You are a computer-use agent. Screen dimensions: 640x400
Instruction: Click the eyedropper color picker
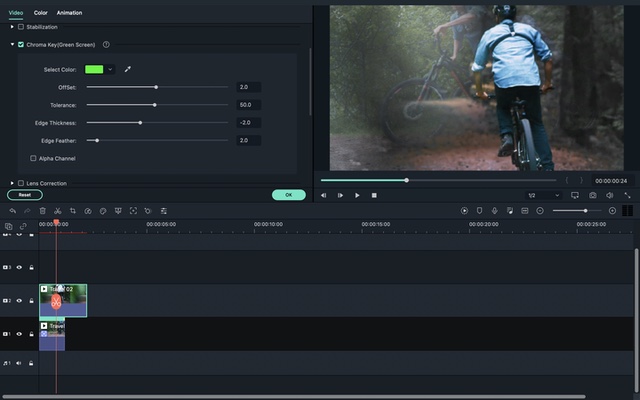pyautogui.click(x=128, y=69)
